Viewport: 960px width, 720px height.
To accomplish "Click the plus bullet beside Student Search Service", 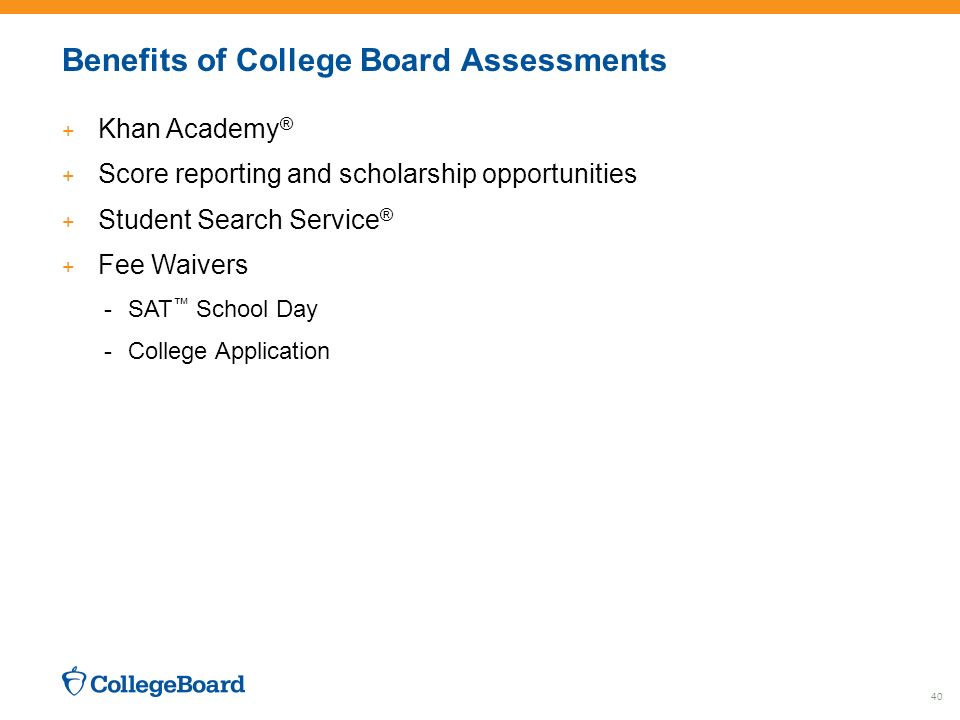I will tap(68, 222).
